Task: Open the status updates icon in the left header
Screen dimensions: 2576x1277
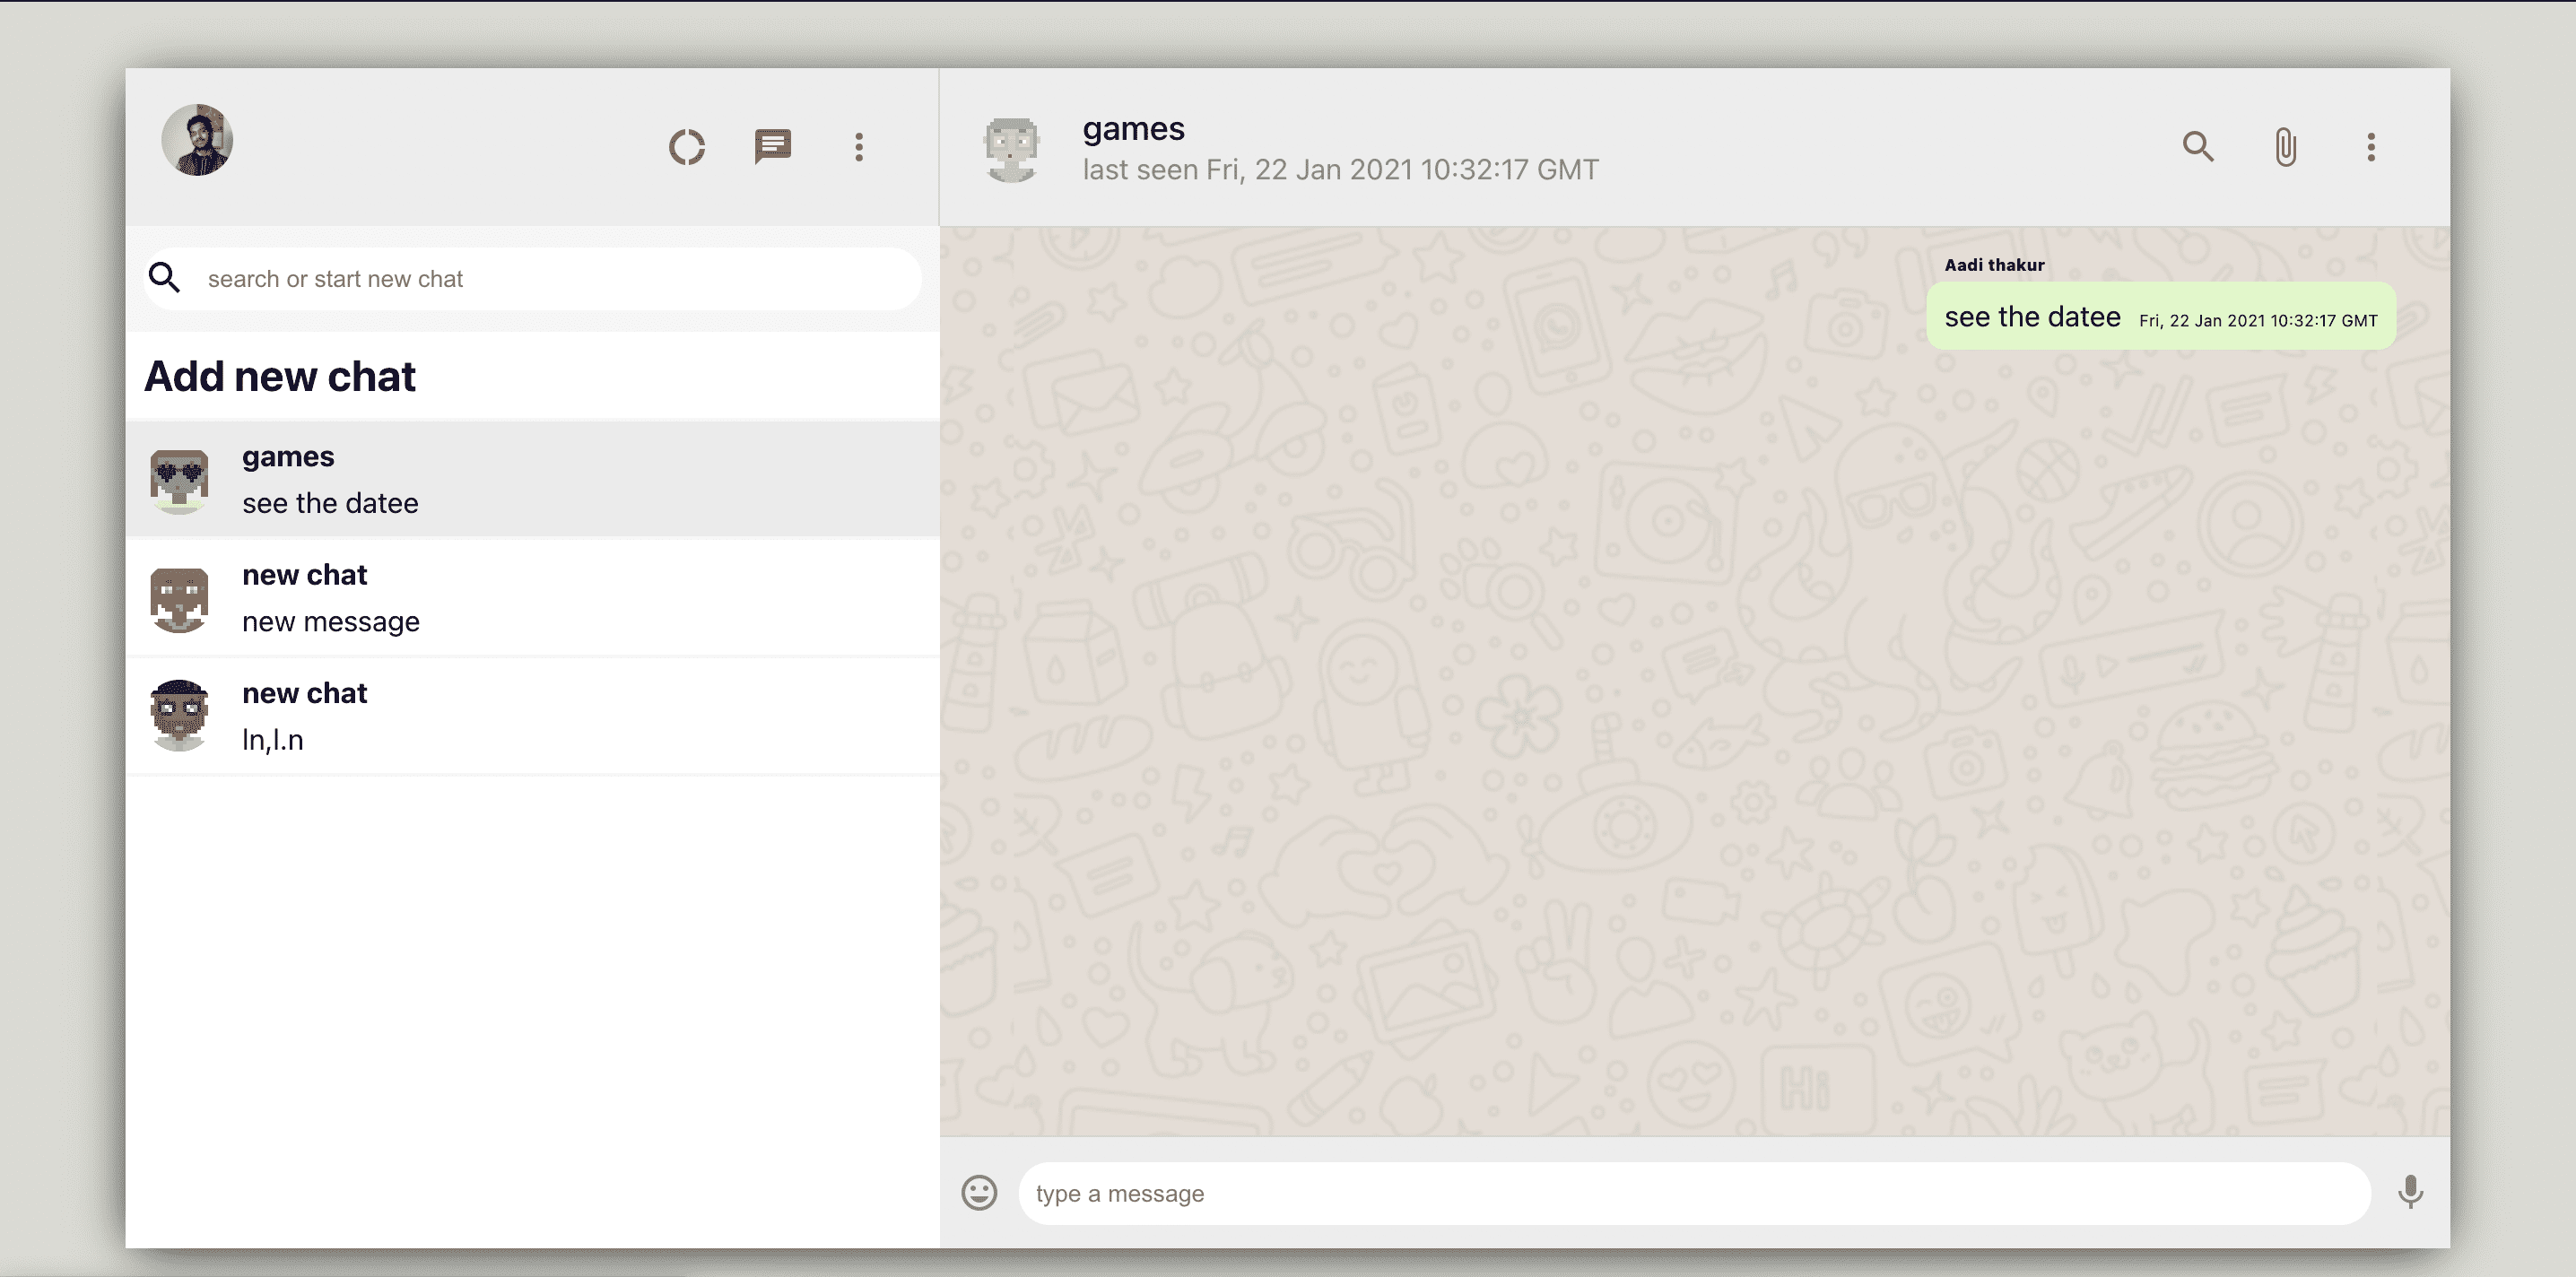Action: pyautogui.click(x=687, y=146)
